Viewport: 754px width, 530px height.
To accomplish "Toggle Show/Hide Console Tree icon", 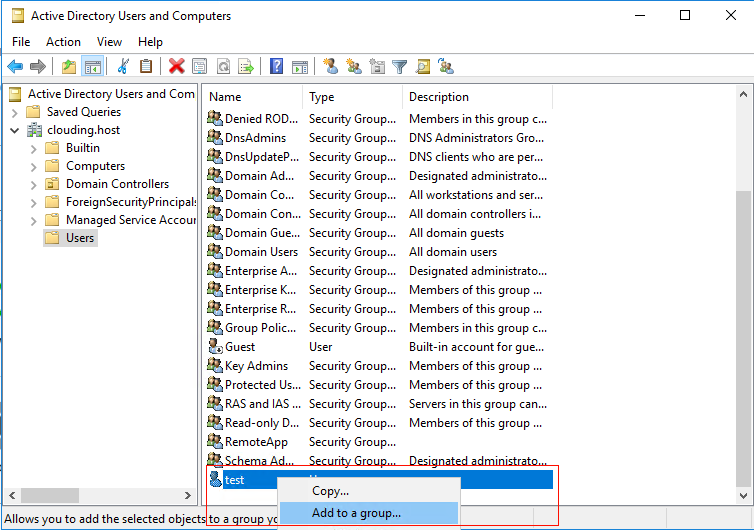I will pyautogui.click(x=92, y=66).
